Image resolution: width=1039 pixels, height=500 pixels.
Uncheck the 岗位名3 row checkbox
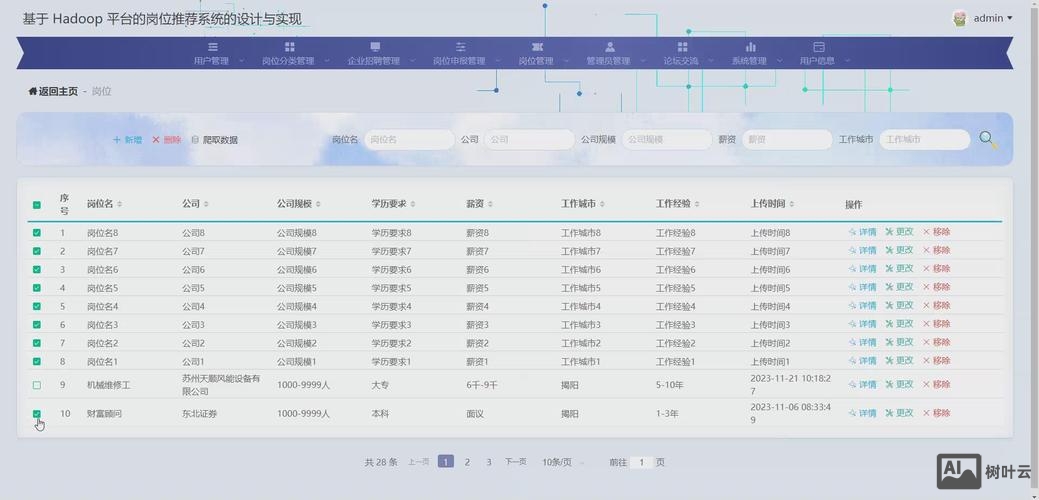click(x=37, y=325)
